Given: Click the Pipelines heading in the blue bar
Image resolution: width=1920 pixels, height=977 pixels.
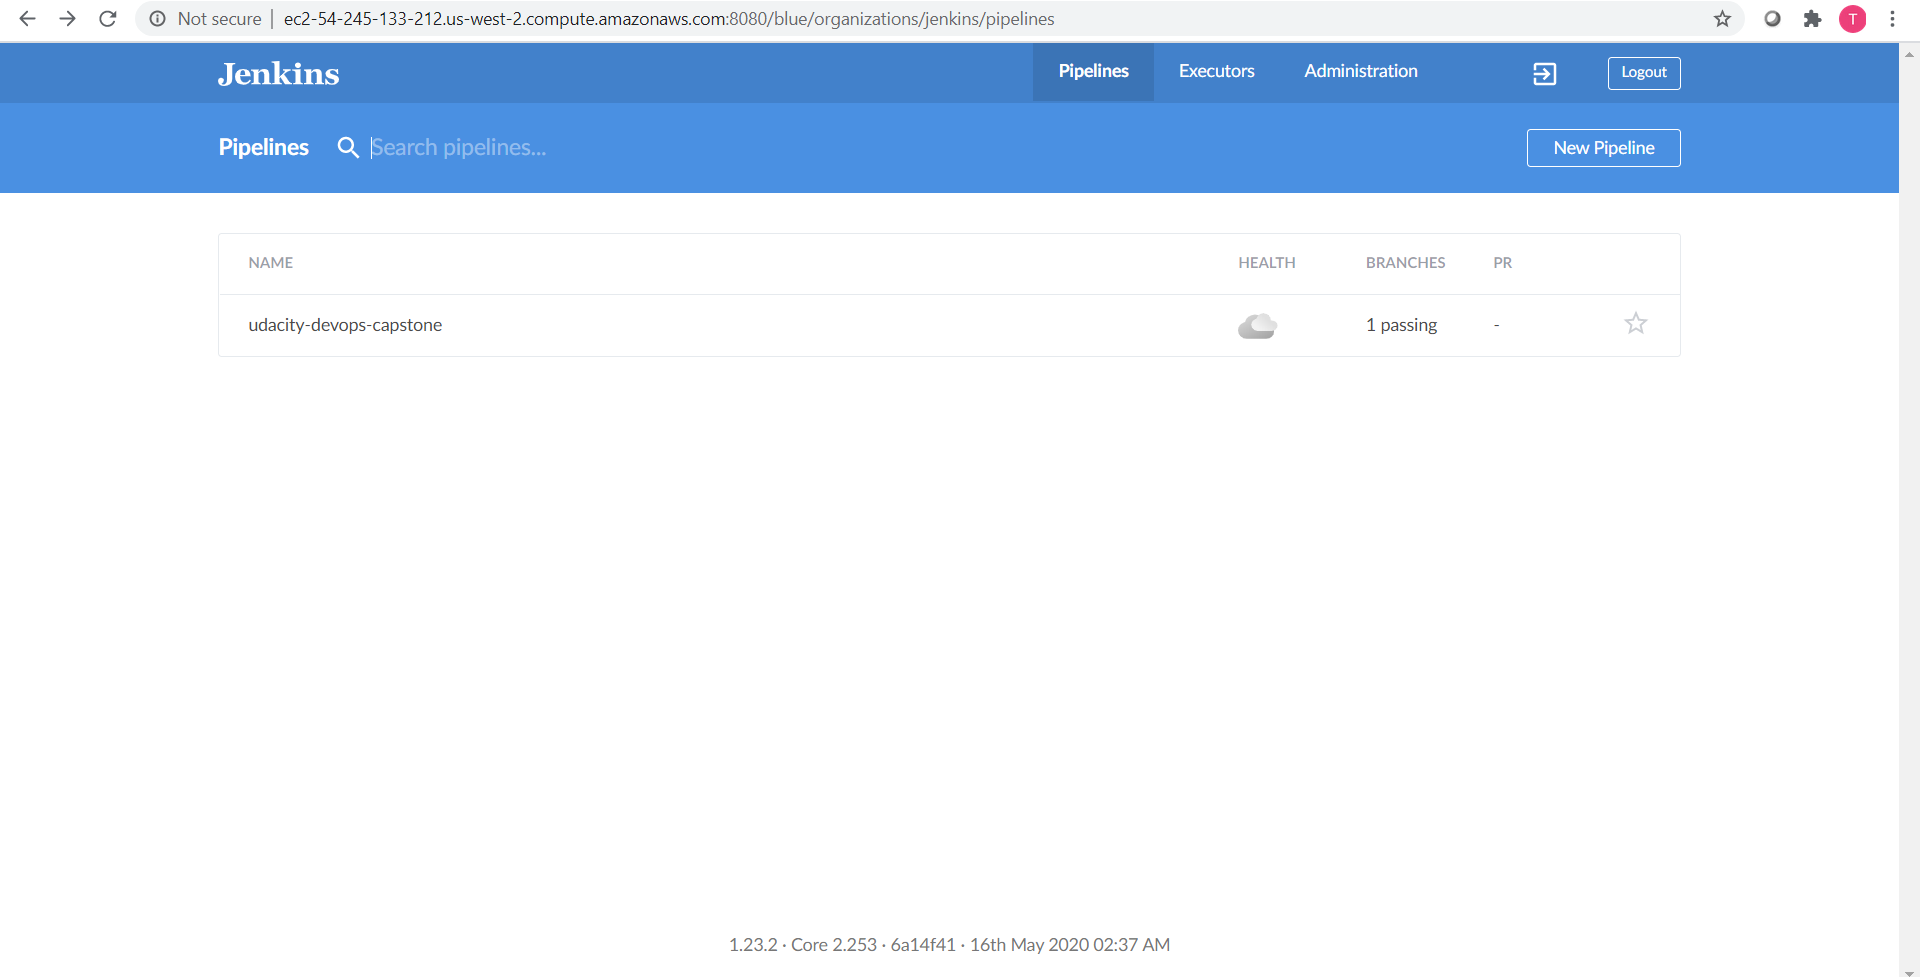Looking at the screenshot, I should click(x=264, y=148).
